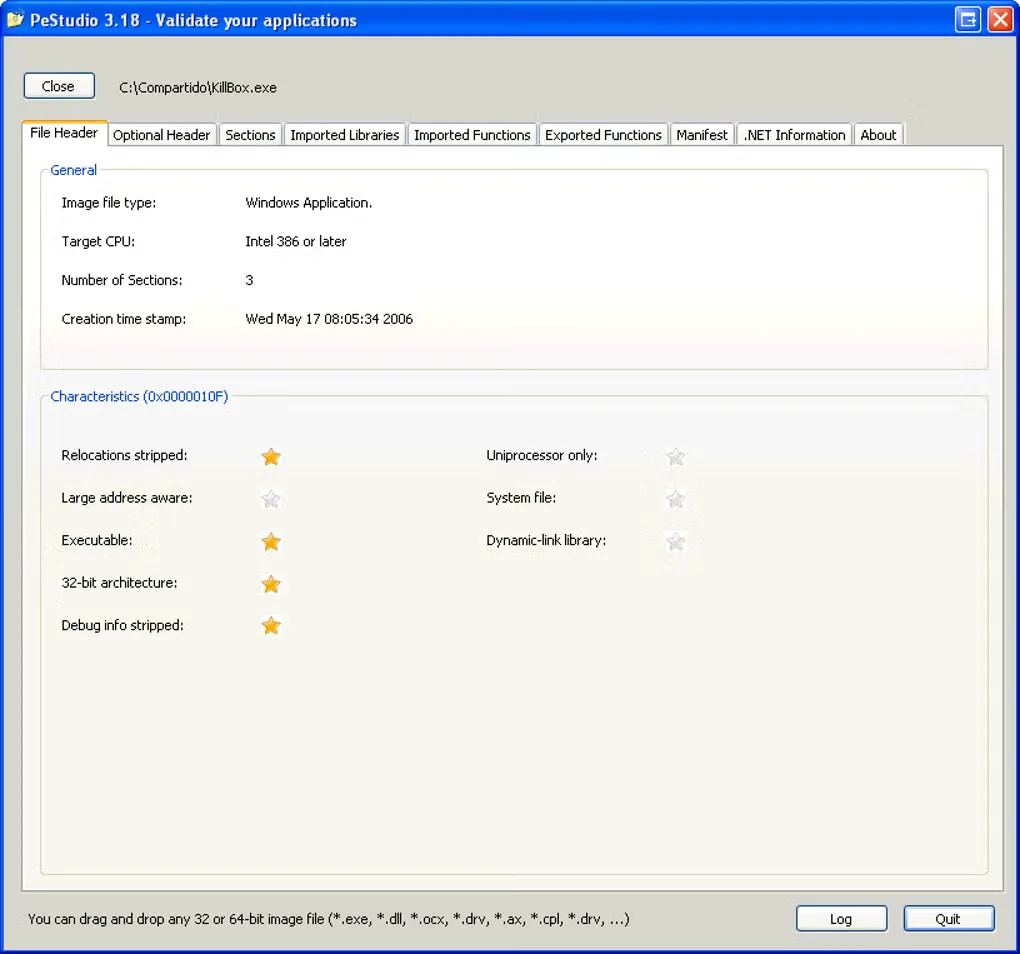Click the 'Dynamic-link library:' label

[x=546, y=540]
